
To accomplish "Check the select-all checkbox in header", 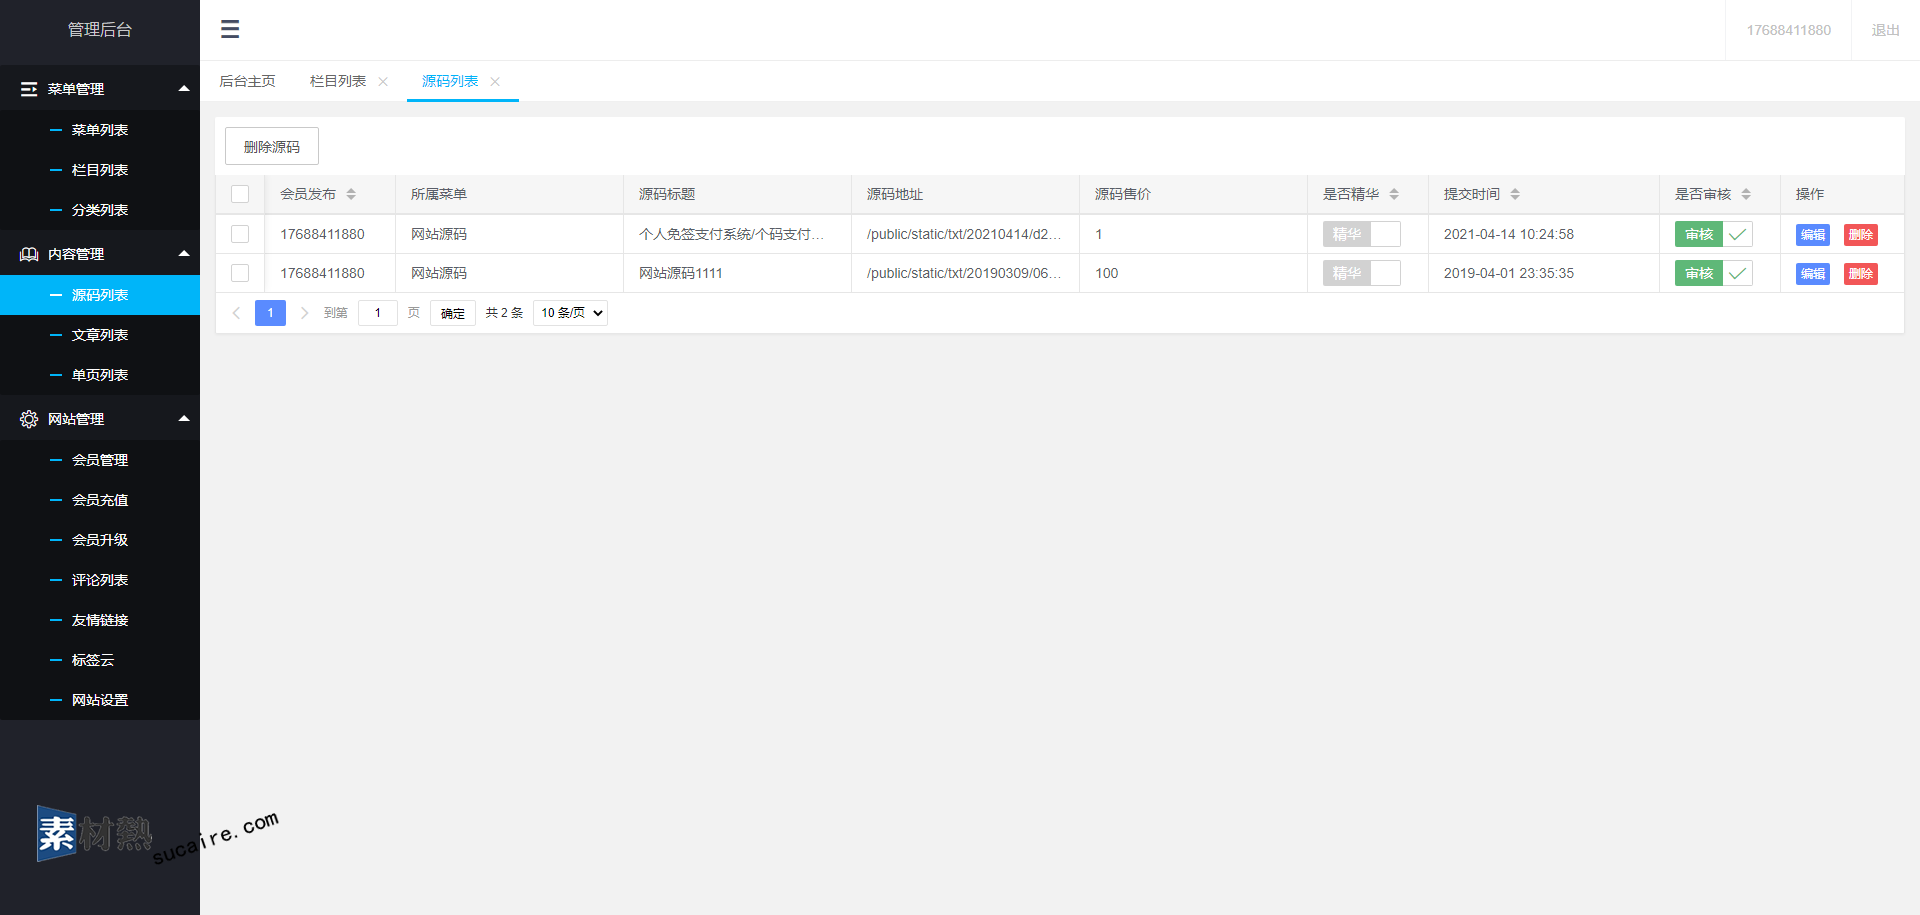I will [240, 194].
